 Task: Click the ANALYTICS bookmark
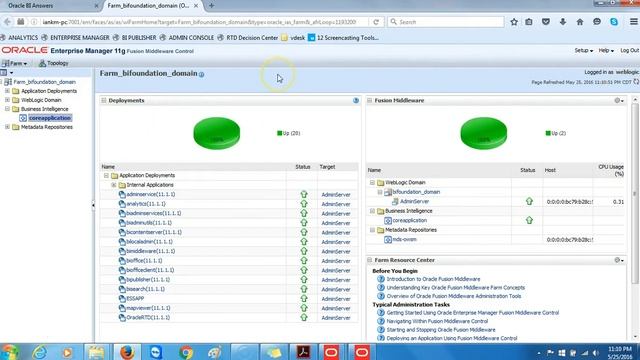tap(19, 38)
